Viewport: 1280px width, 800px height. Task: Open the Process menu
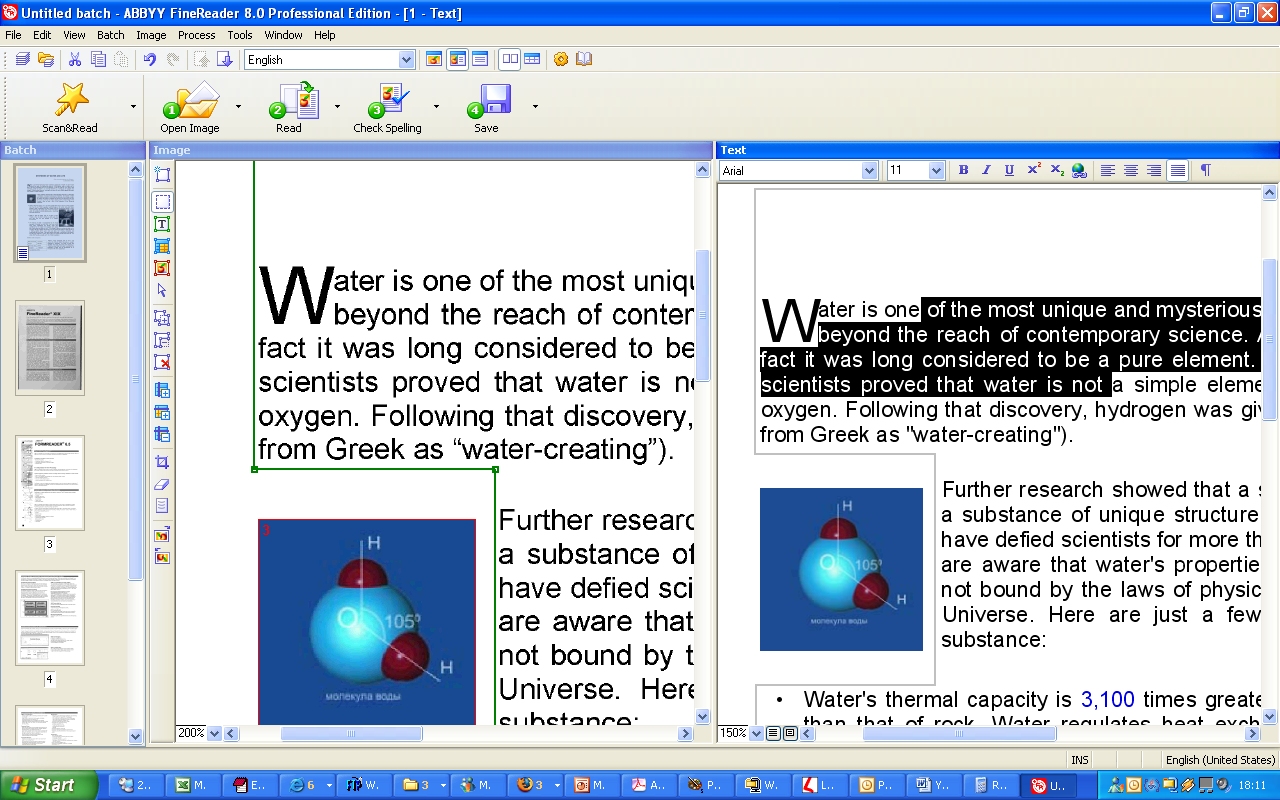pos(196,35)
